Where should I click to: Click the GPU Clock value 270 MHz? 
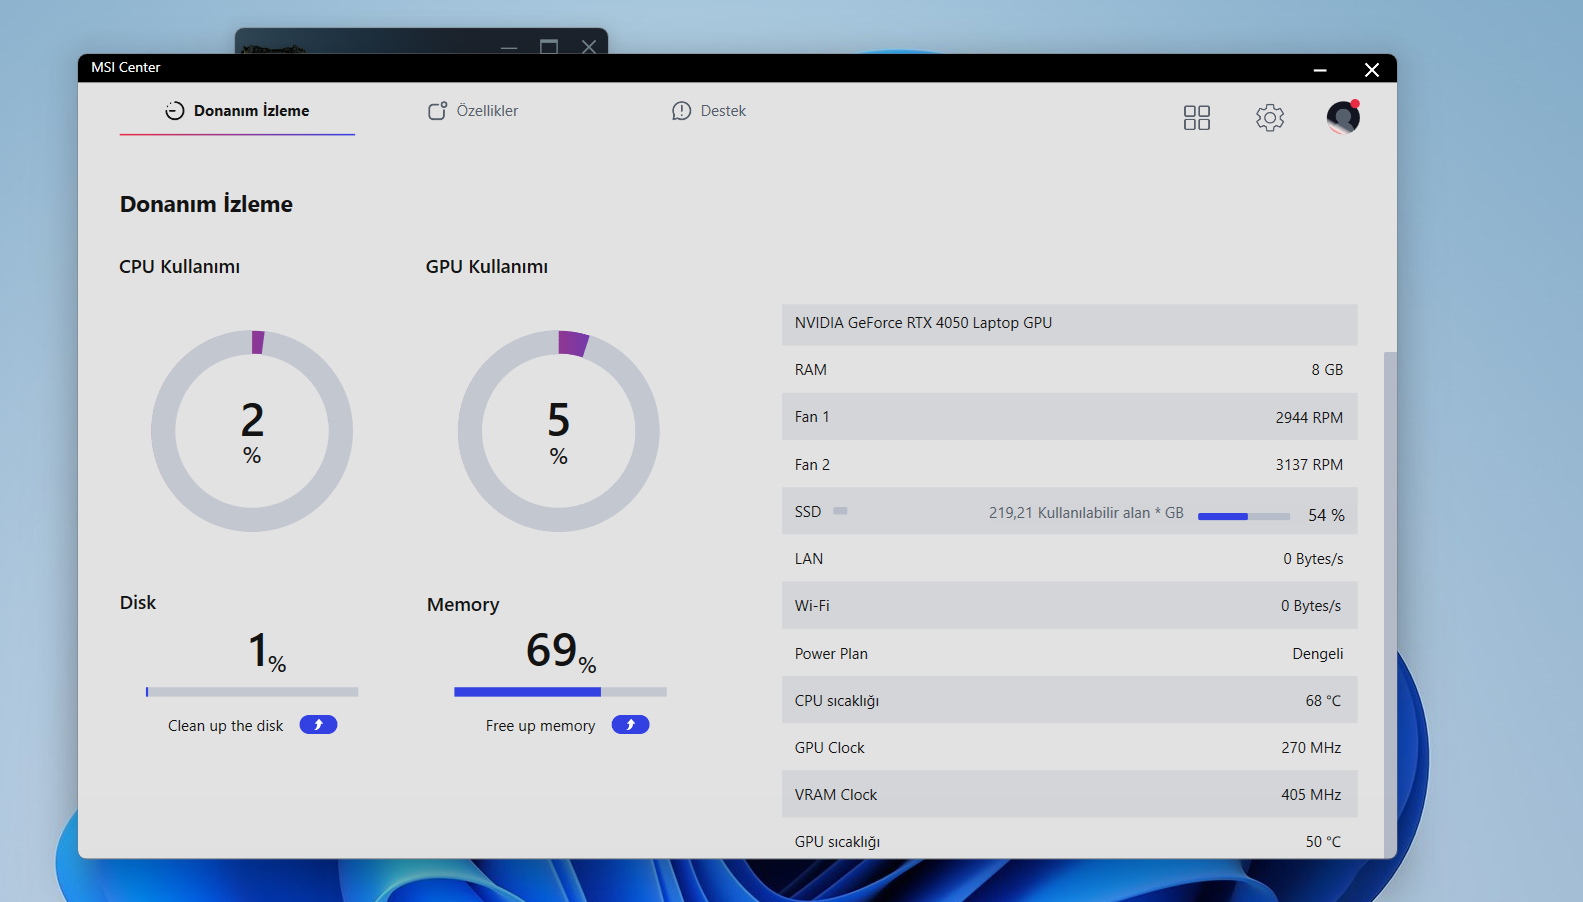tap(1311, 748)
